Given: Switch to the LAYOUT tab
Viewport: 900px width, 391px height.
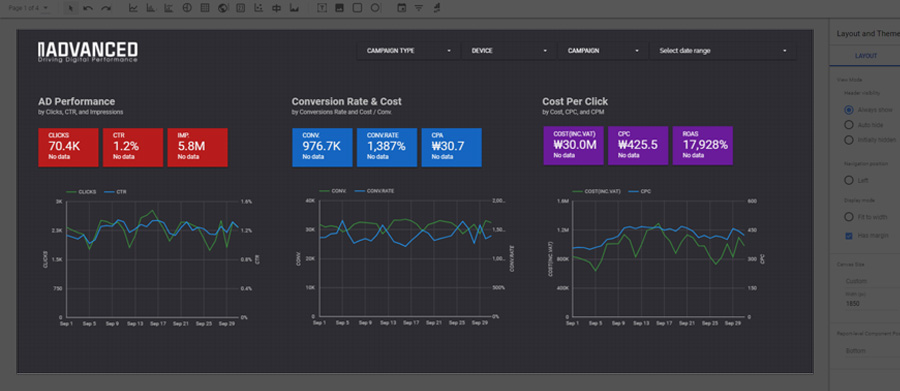Looking at the screenshot, I should pyautogui.click(x=866, y=56).
